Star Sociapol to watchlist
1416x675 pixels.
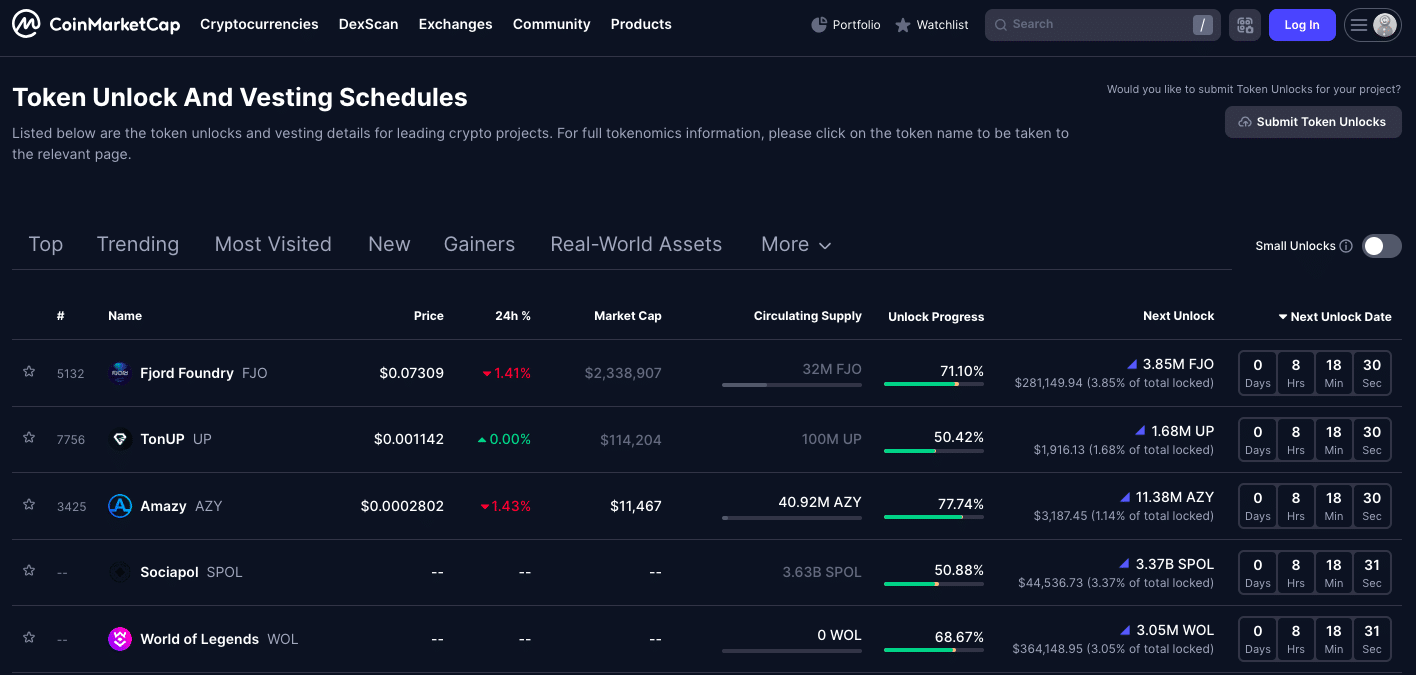[29, 570]
